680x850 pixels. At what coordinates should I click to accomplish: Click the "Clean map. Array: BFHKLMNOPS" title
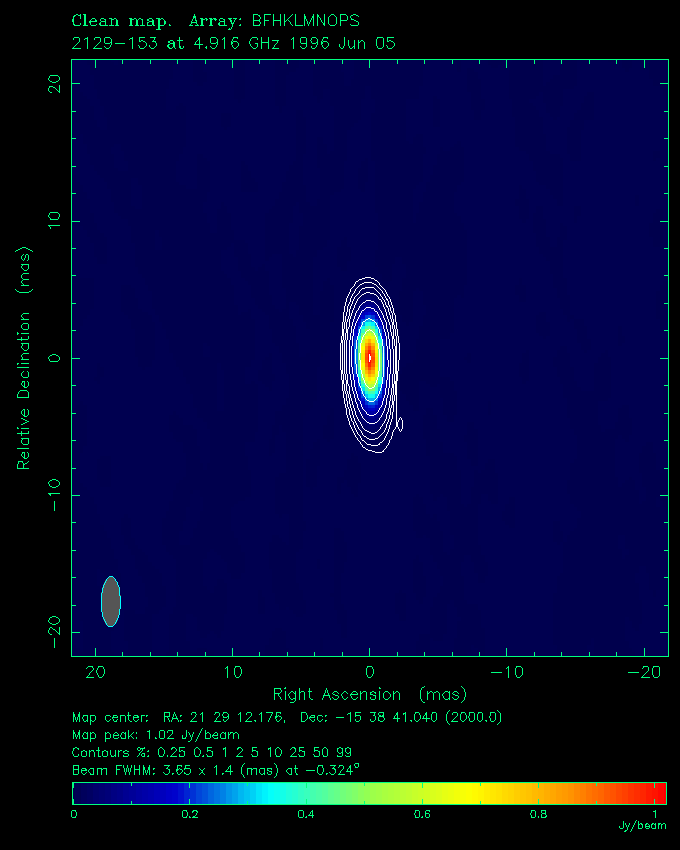pos(215,20)
